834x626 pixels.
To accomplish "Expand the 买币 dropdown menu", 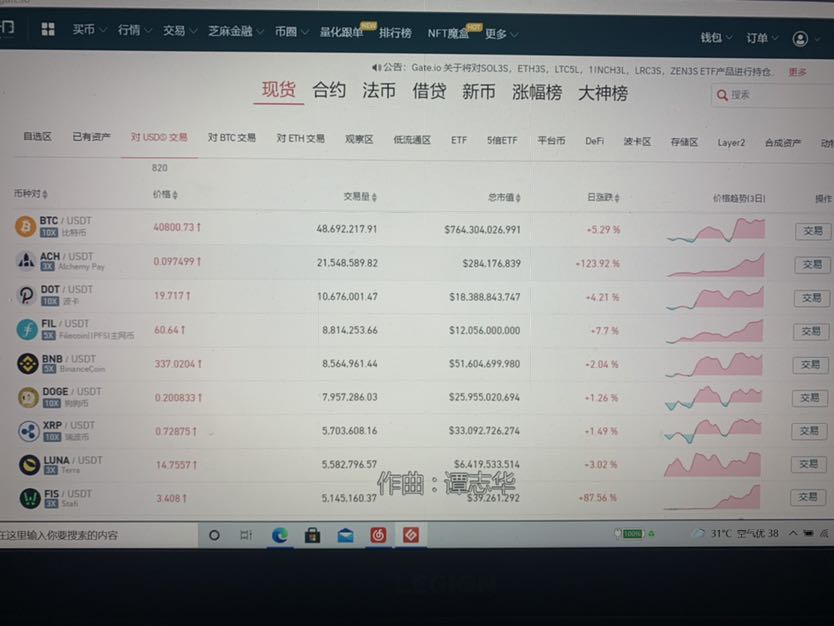I will click(x=89, y=30).
